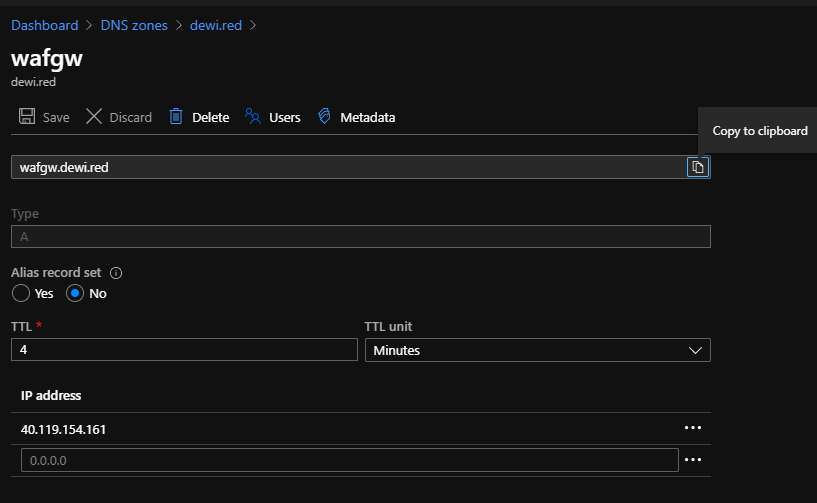This screenshot has width=817, height=503.
Task: Select Yes for Alias record set
Action: pos(21,294)
